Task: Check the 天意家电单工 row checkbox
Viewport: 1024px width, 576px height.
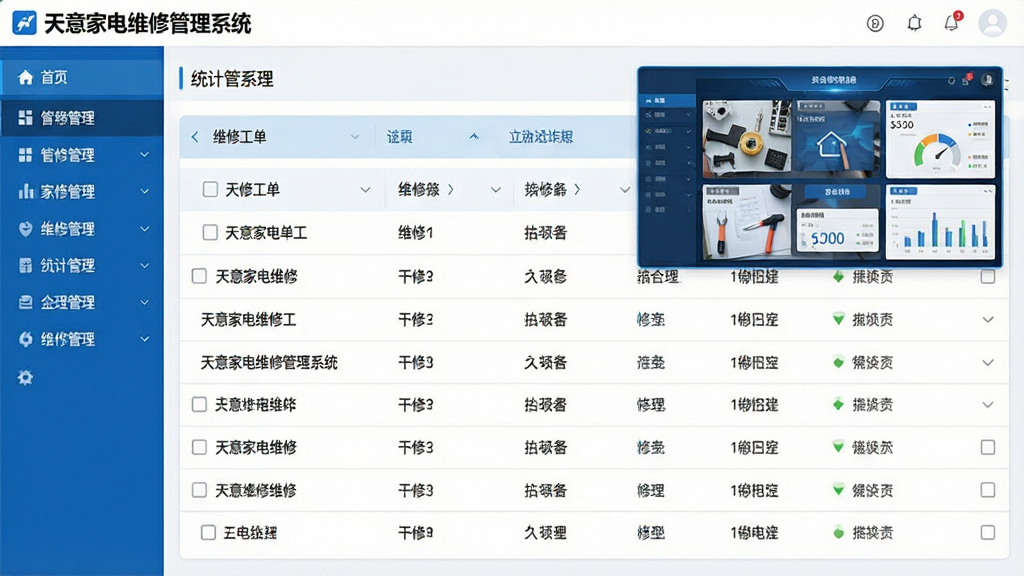Action: point(210,232)
